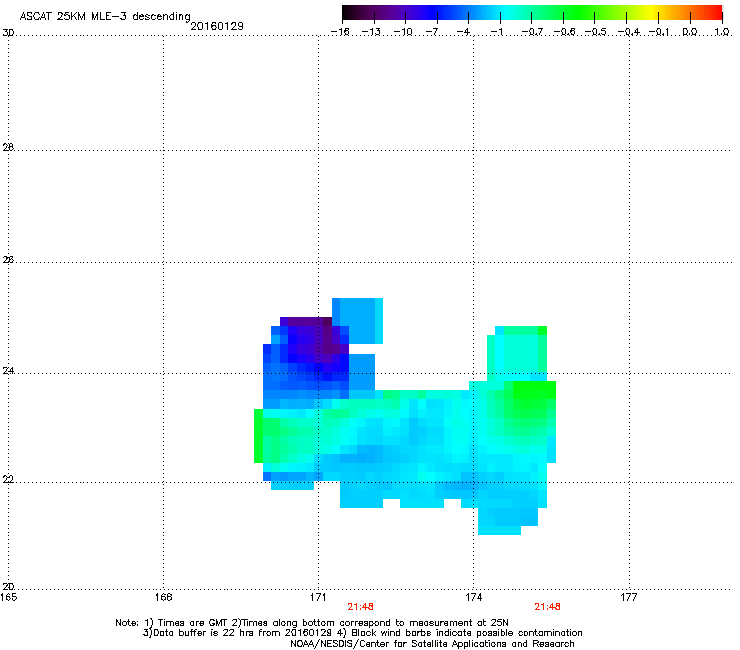Click the note line 'Times are GMT'
Screen dimensions: 740x650
click(x=193, y=623)
